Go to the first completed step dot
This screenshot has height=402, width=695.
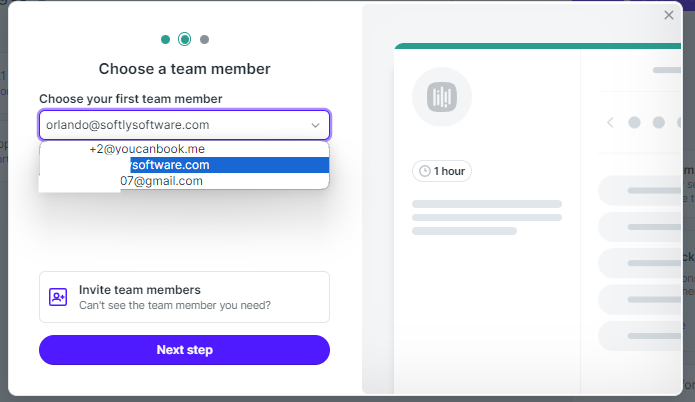pos(165,40)
